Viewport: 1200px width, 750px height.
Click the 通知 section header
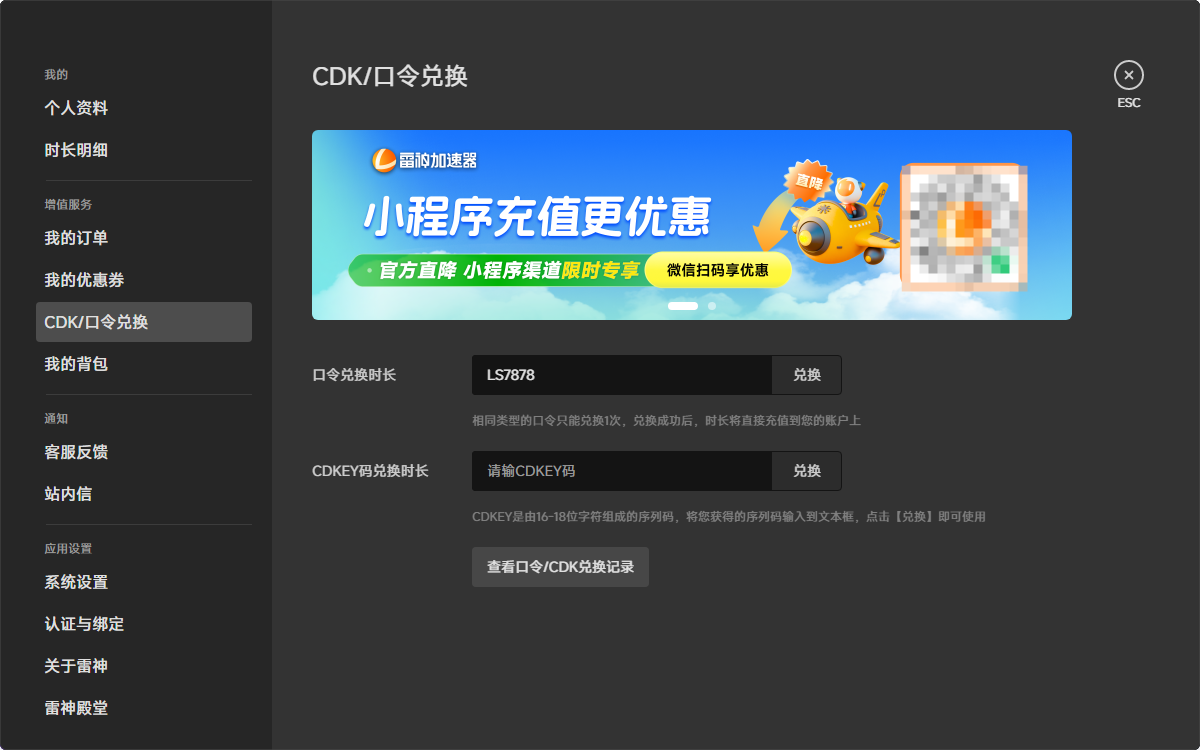[x=56, y=418]
